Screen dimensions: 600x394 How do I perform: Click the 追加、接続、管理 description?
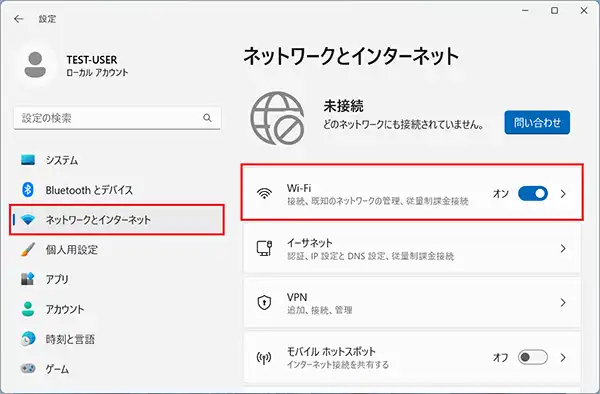tap(319, 310)
